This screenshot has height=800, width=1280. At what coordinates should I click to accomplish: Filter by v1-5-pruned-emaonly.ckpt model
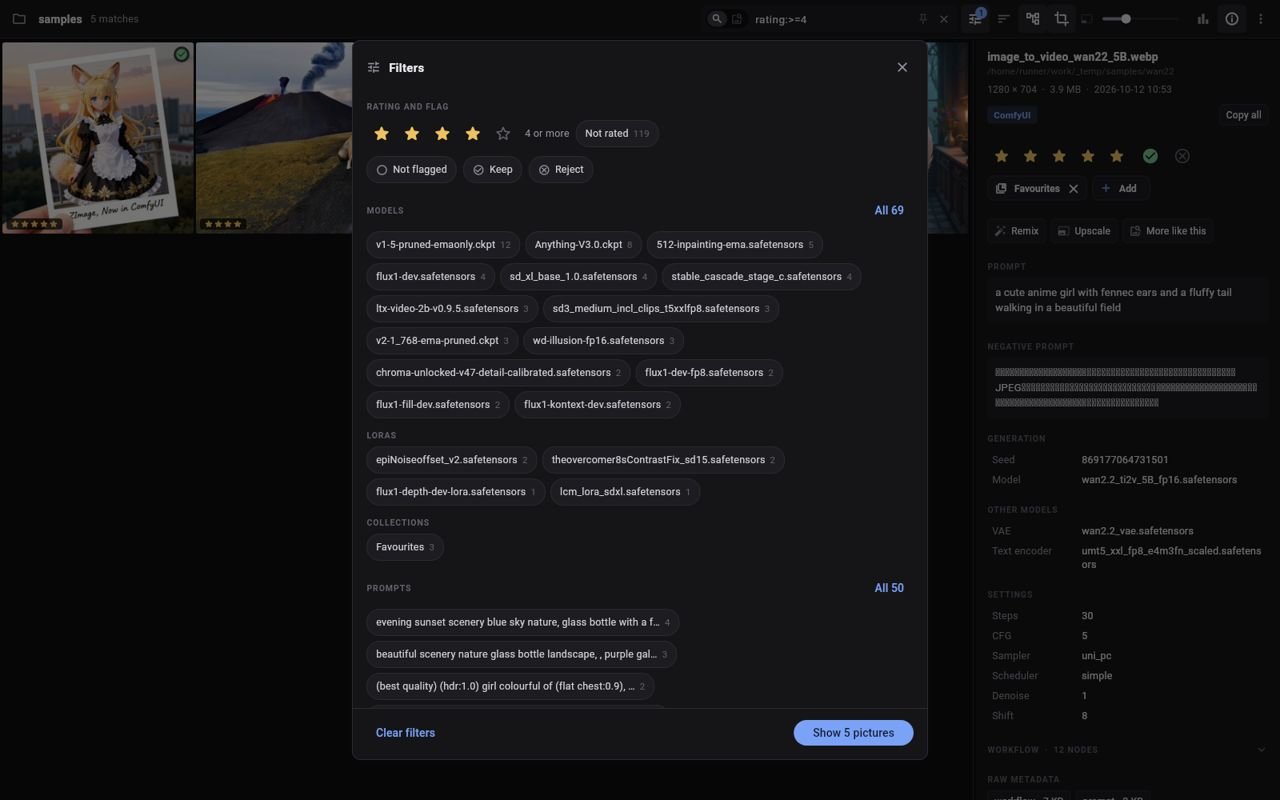tap(443, 245)
